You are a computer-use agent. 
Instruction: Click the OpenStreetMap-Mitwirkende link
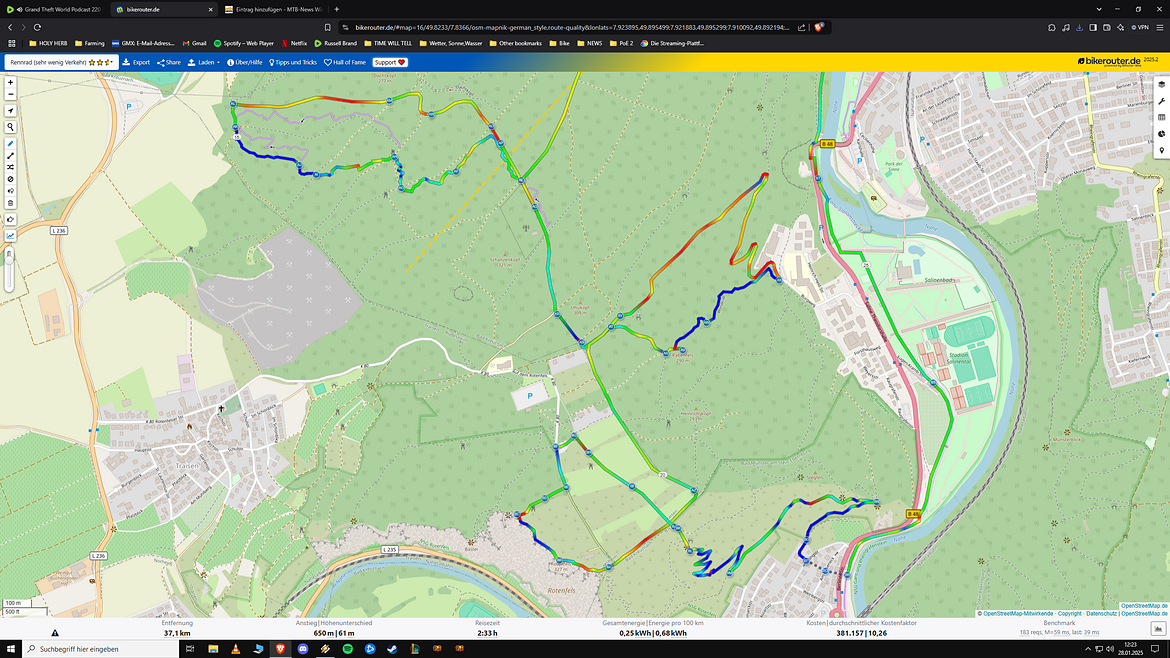click(1018, 613)
